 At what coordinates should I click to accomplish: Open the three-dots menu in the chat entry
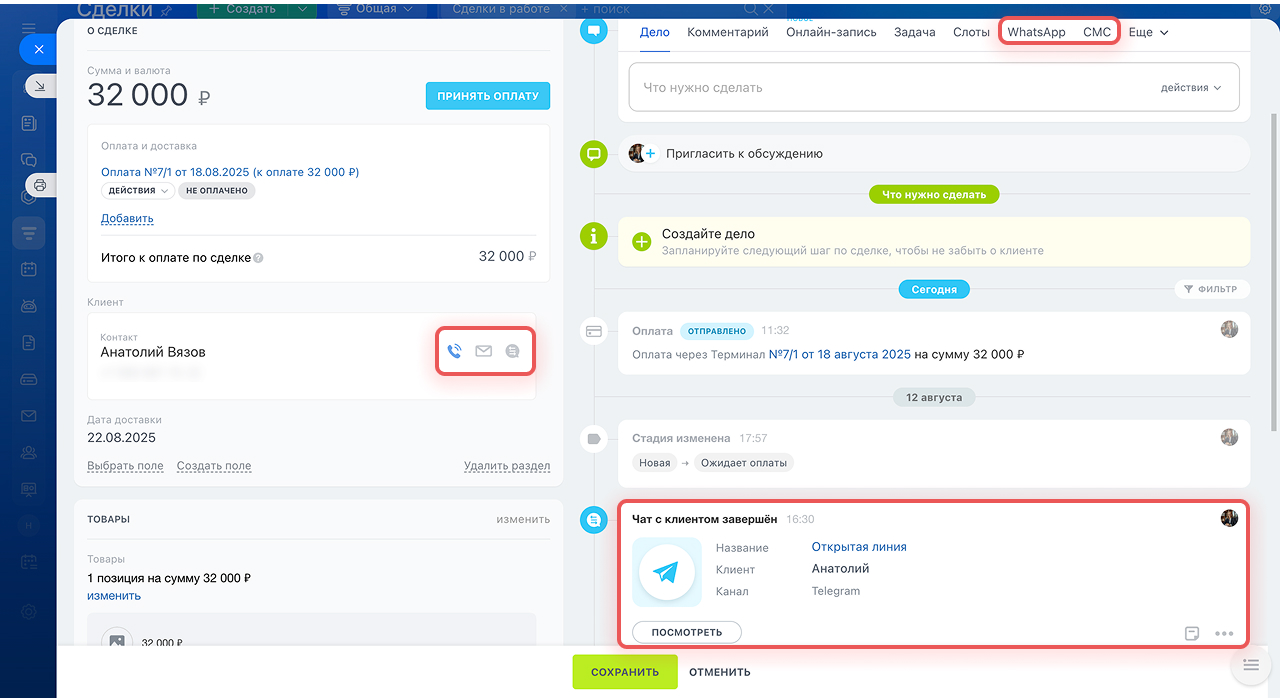pyautogui.click(x=1224, y=633)
